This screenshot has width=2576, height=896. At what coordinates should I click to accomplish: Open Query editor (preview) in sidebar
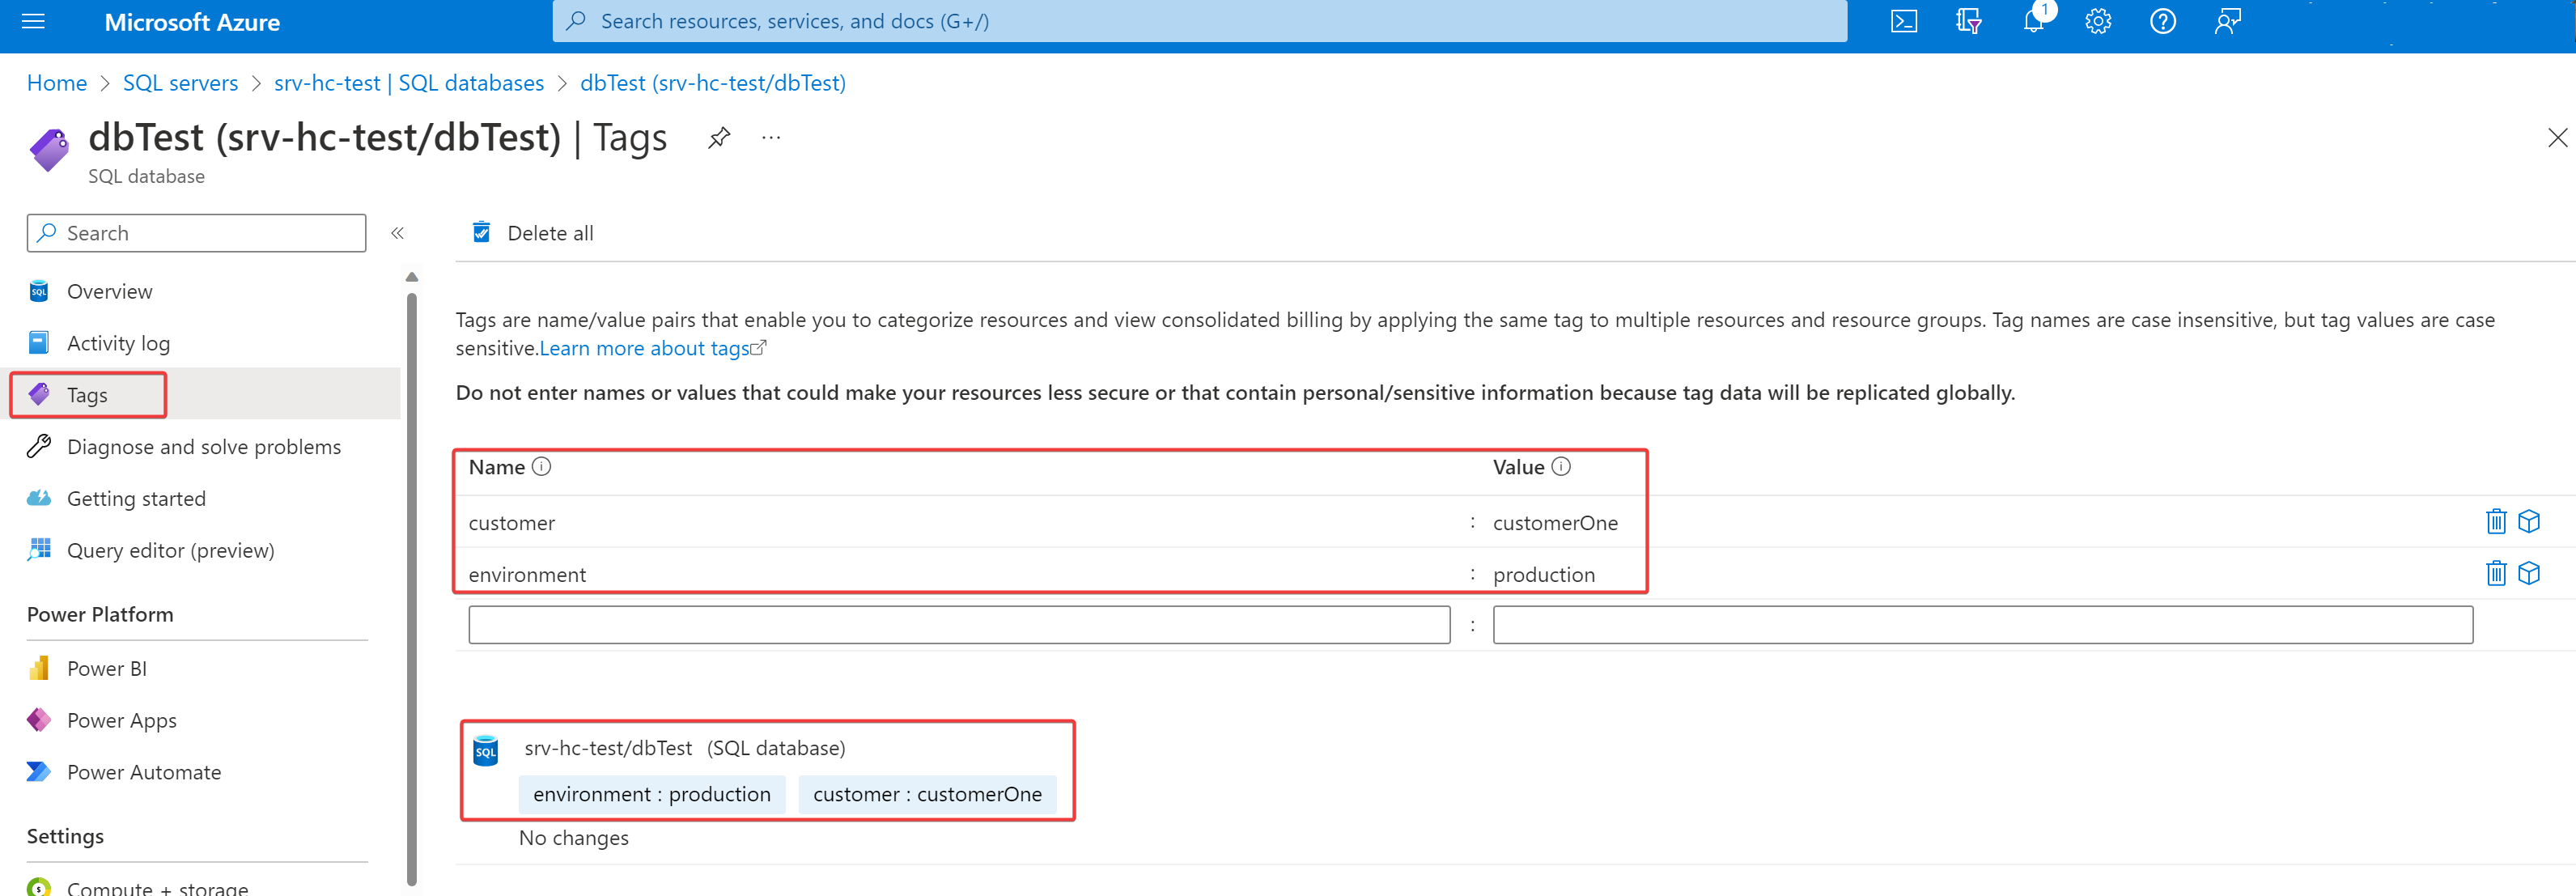click(x=170, y=550)
